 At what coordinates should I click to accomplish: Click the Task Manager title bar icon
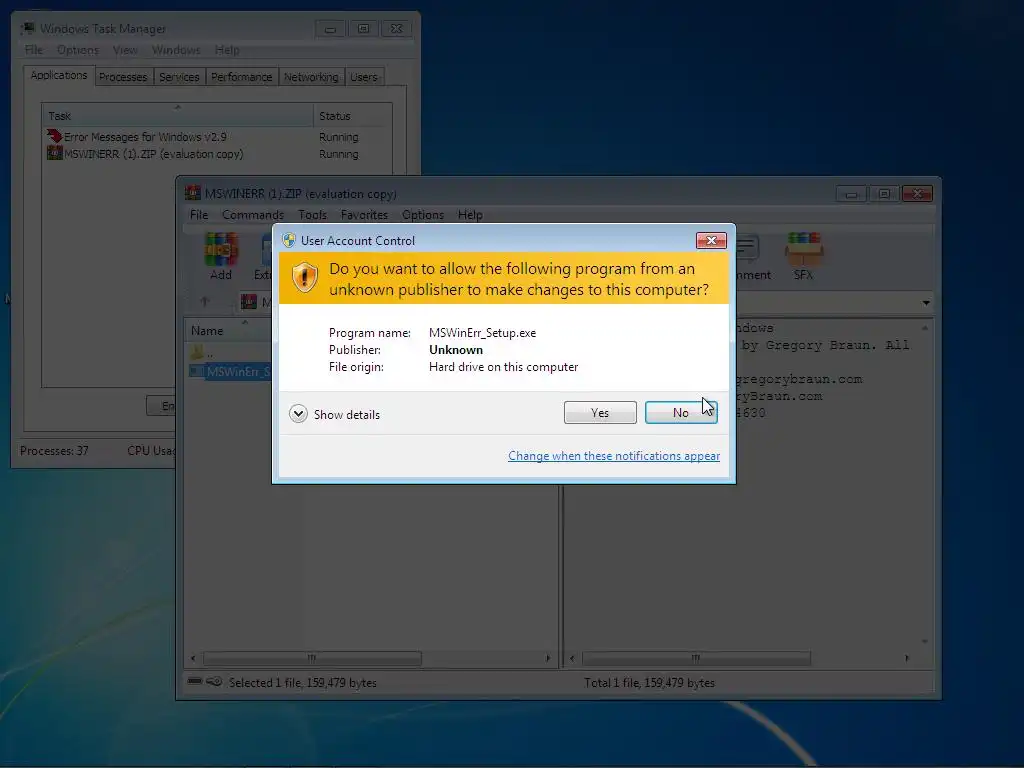(x=27, y=28)
